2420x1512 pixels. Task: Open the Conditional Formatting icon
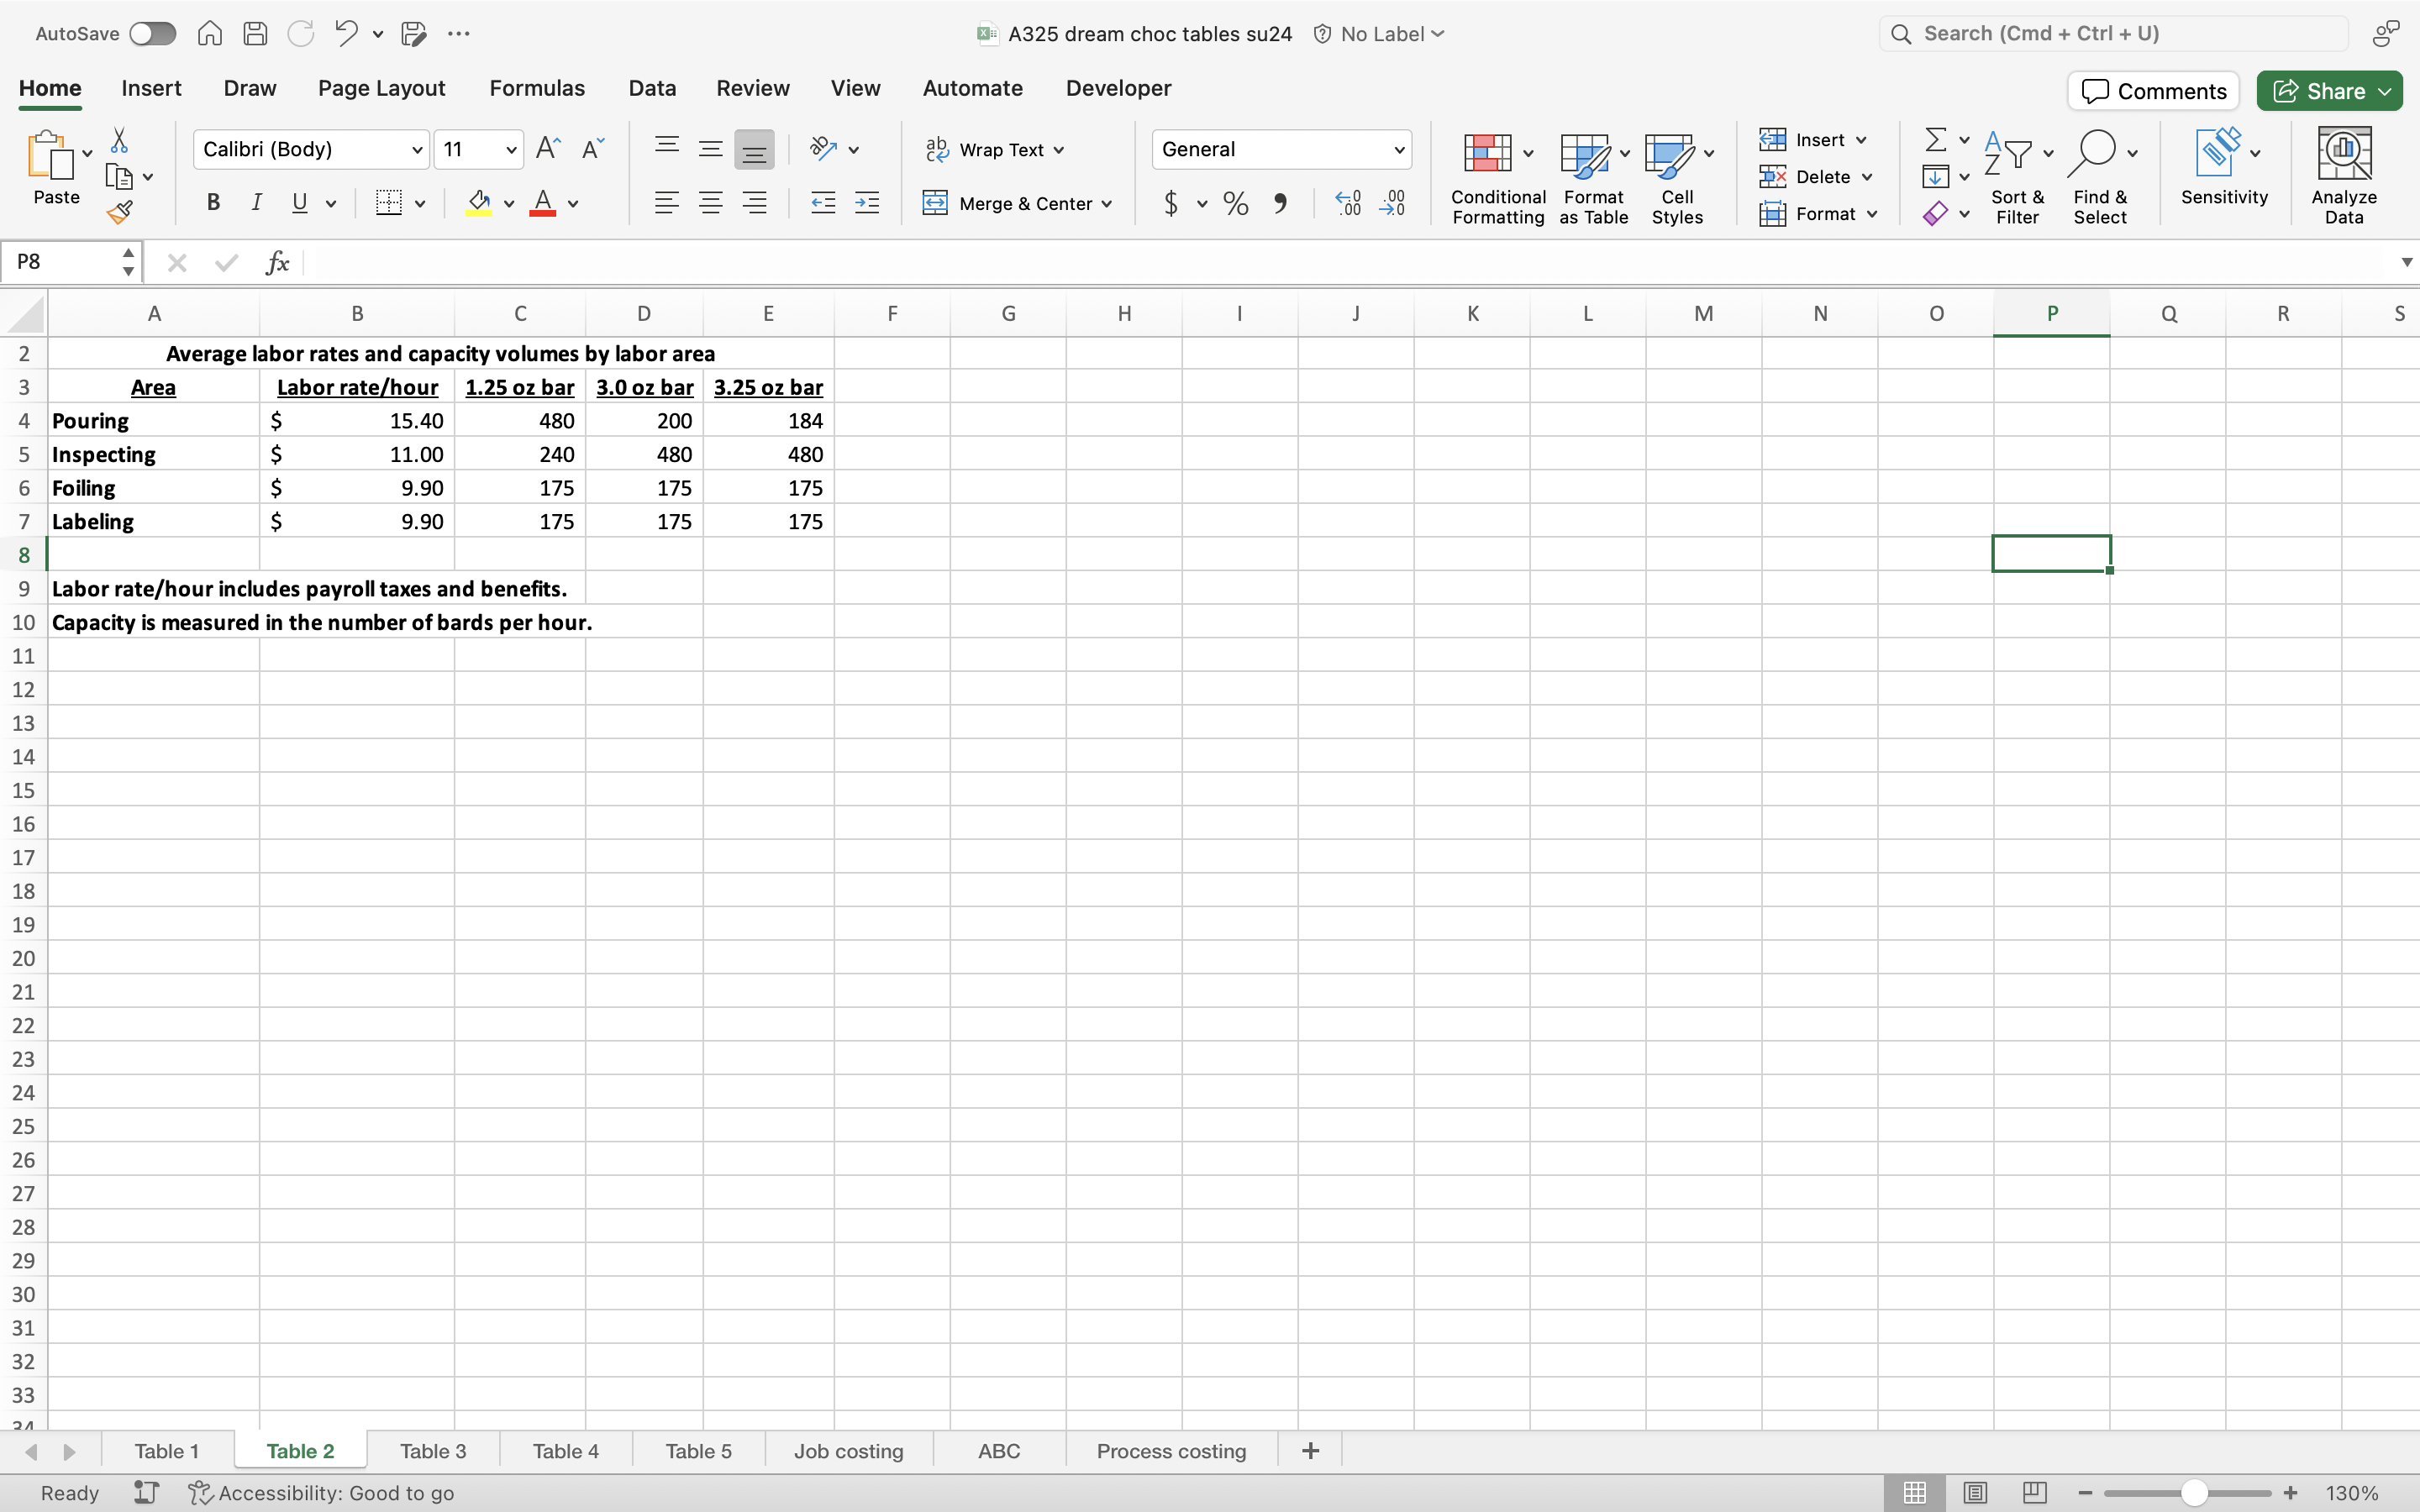1487,154
